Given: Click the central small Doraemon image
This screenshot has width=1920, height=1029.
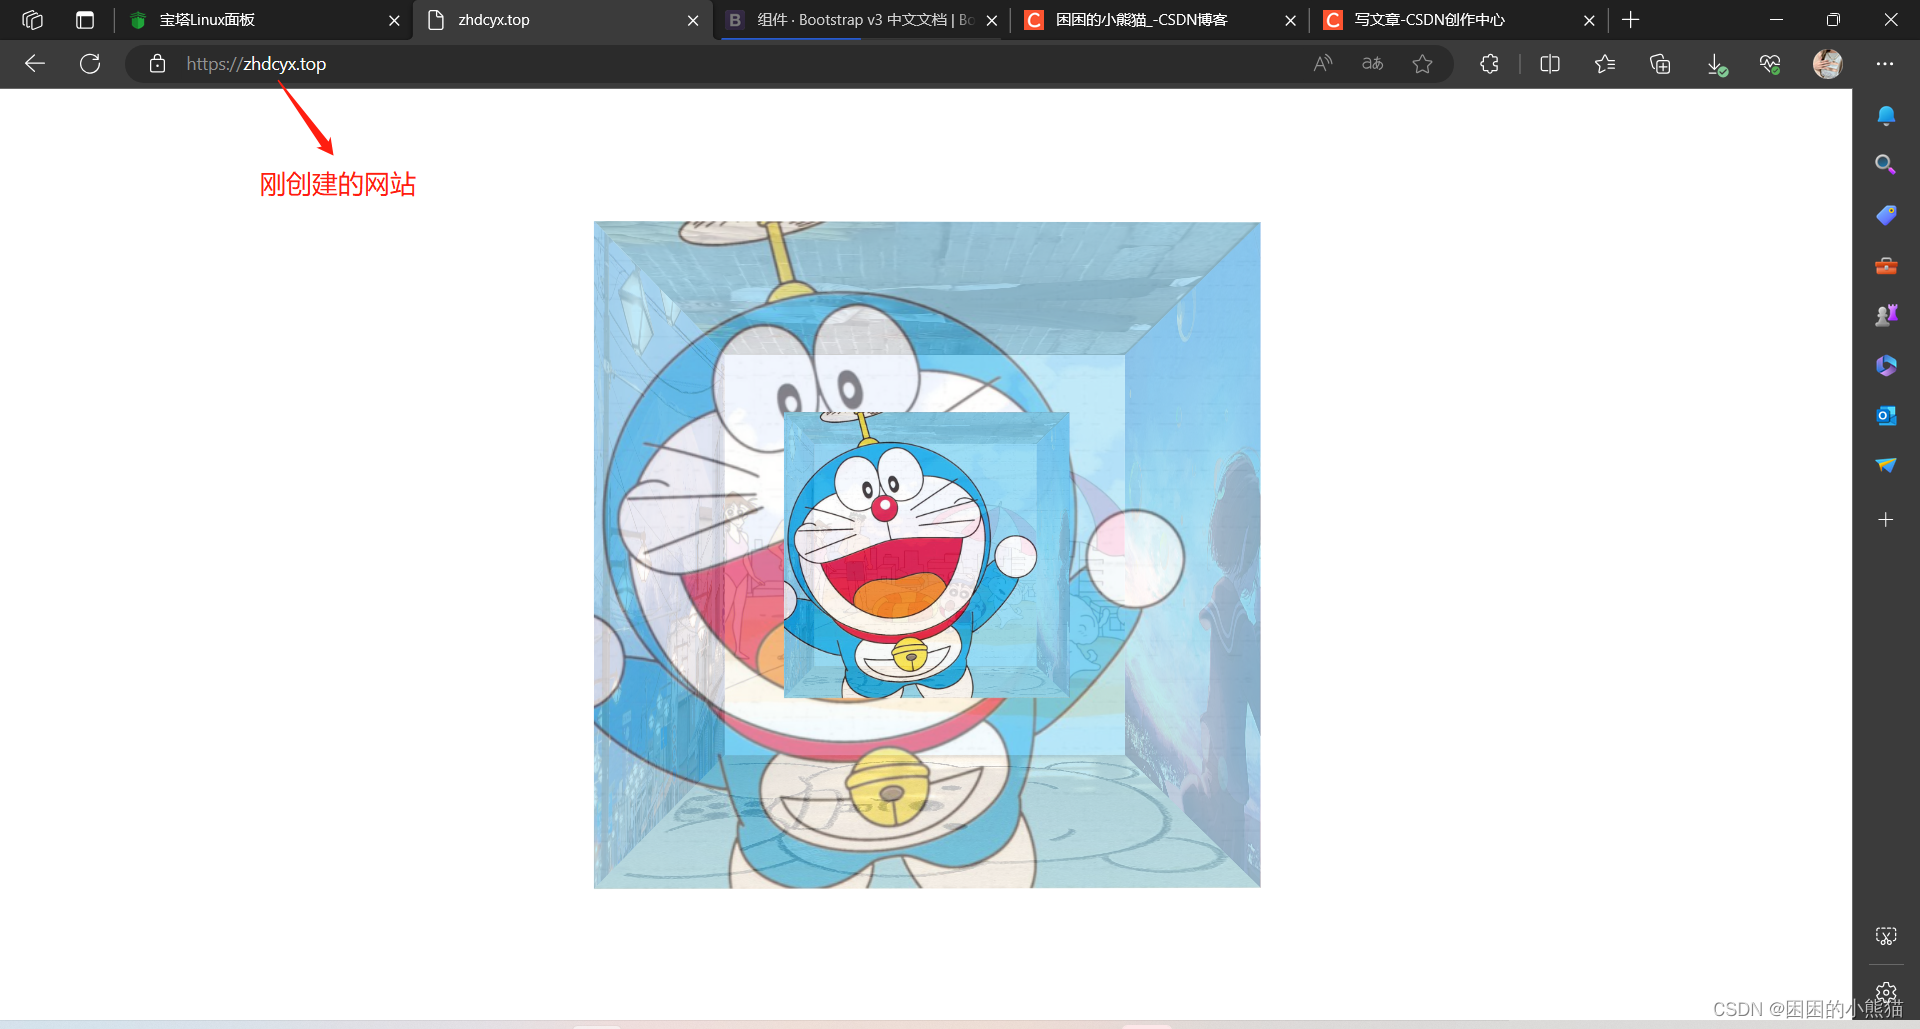Looking at the screenshot, I should (927, 555).
